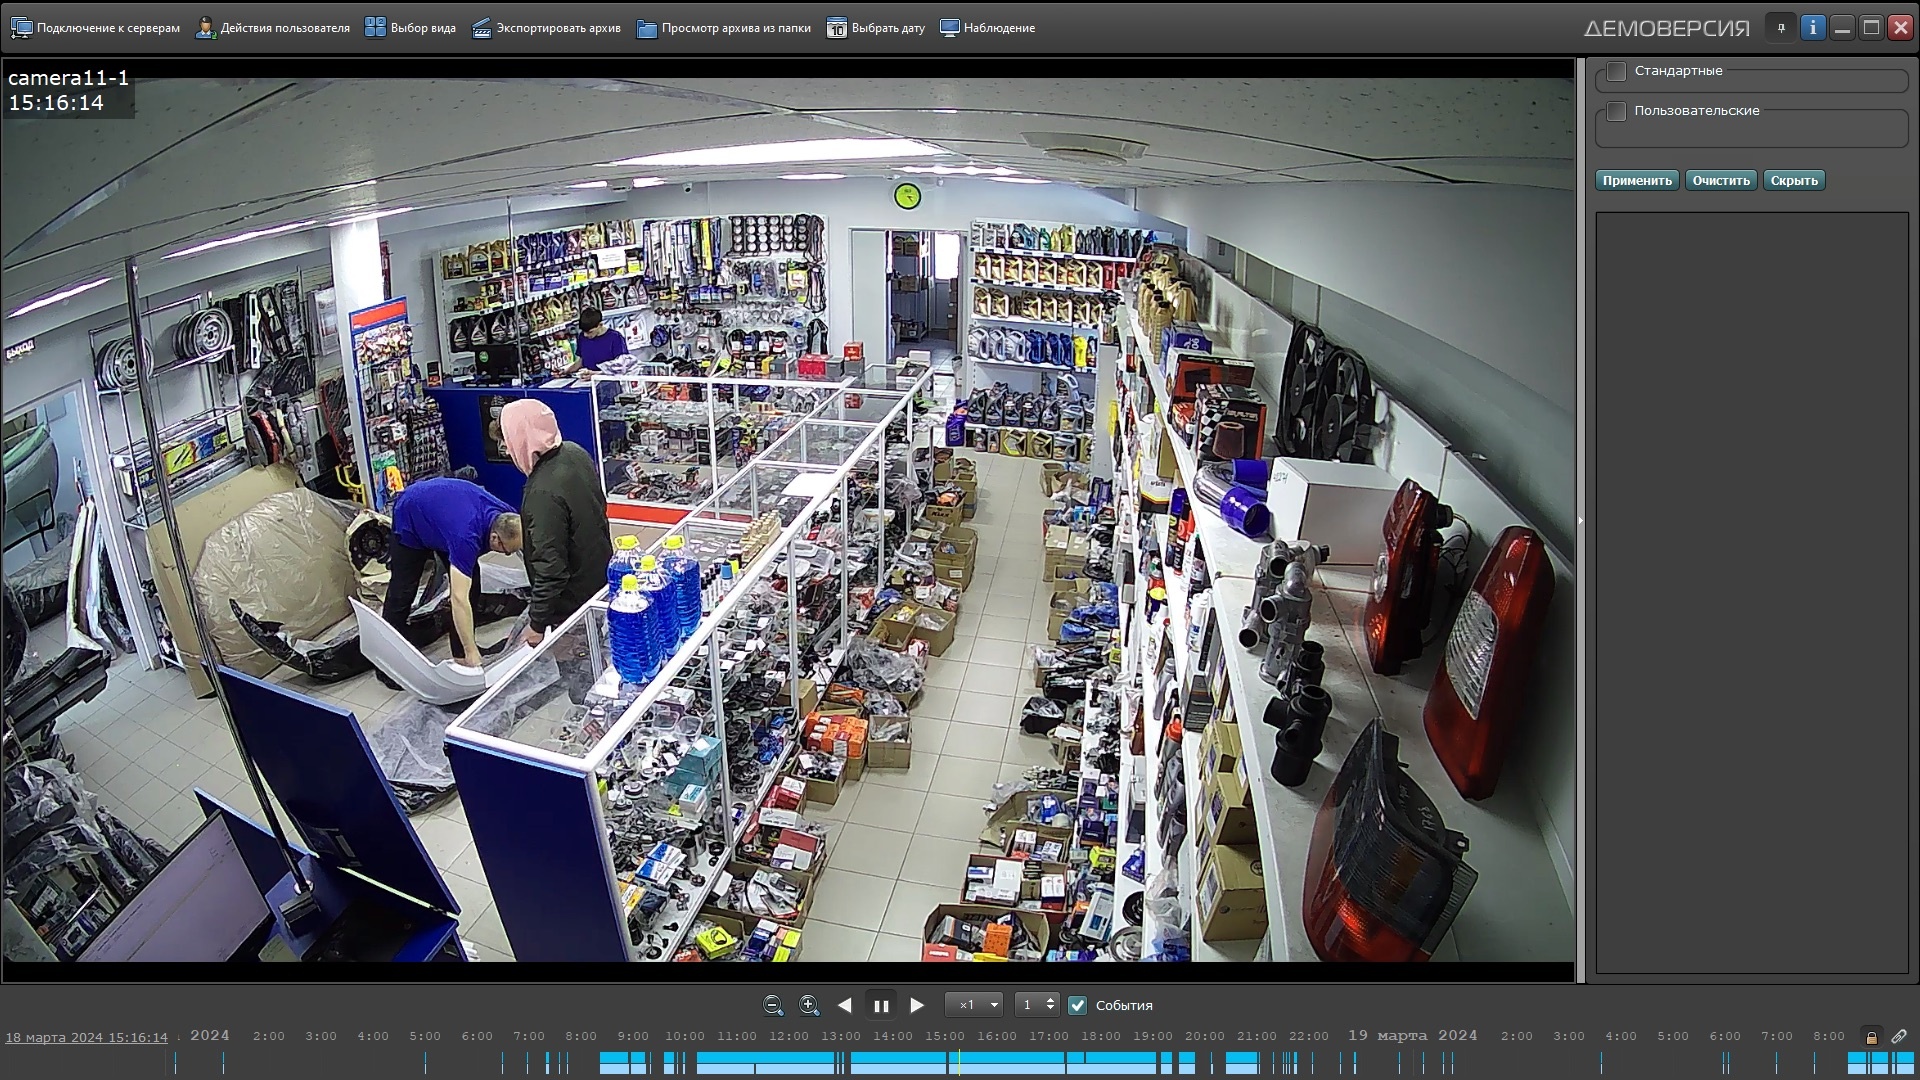The height and width of the screenshot is (1080, 1920).
Task: Switch to Наблюдение mode
Action: coord(988,28)
